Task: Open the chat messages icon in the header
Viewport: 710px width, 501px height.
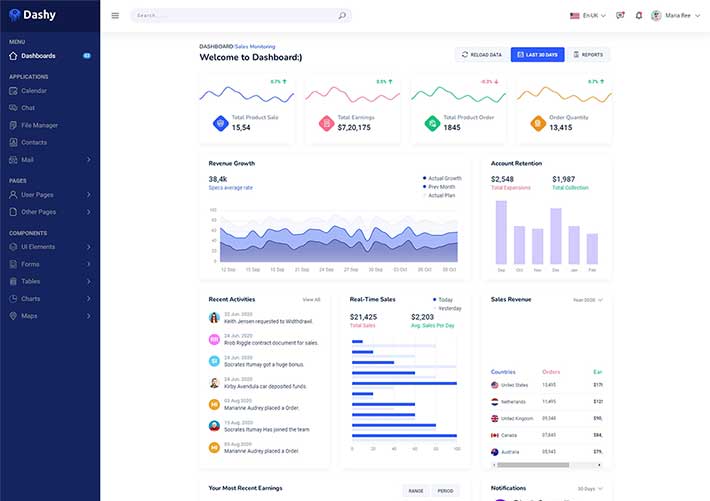Action: (x=621, y=15)
